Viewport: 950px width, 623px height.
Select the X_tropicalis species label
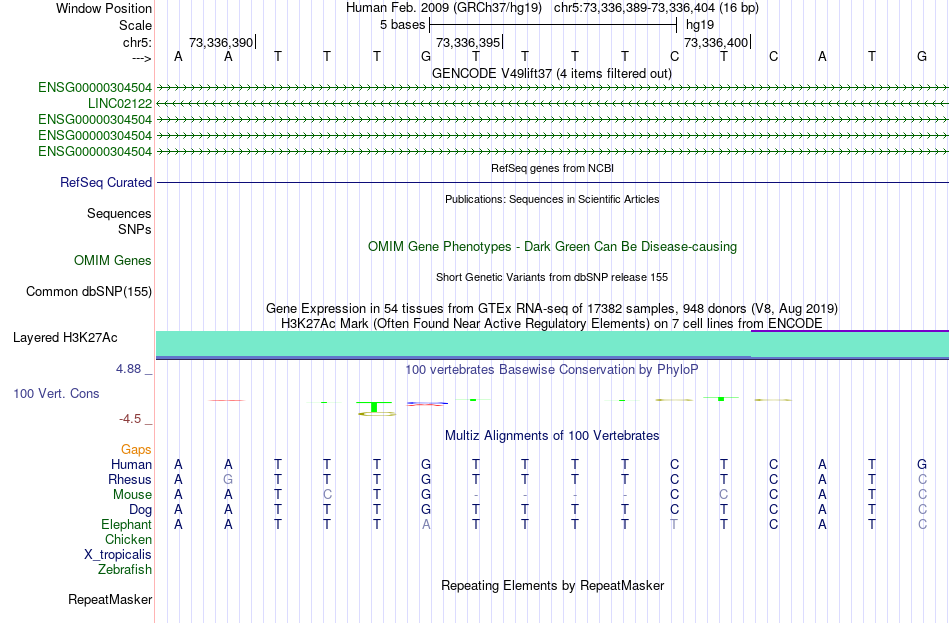point(118,555)
